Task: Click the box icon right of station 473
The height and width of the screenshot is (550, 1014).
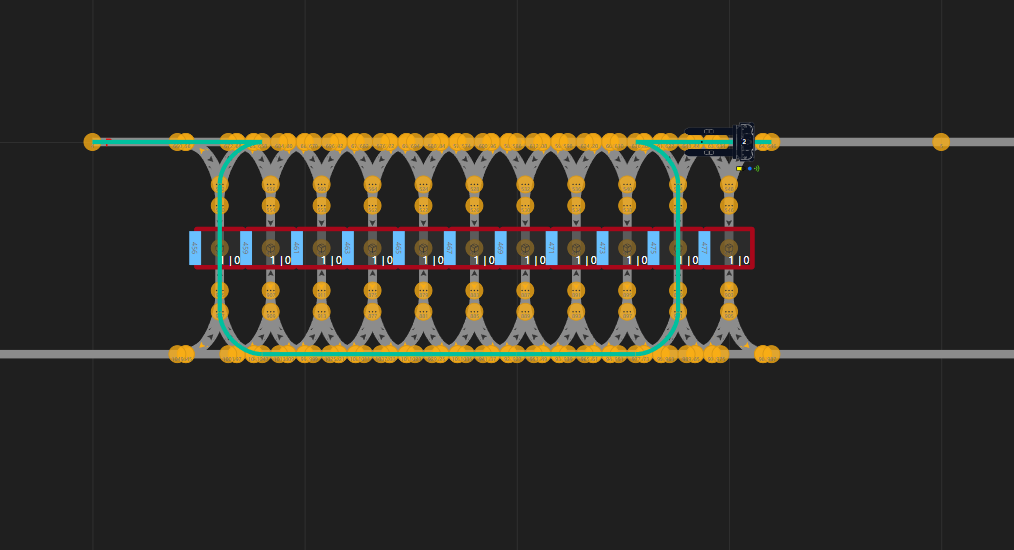Action: [627, 248]
